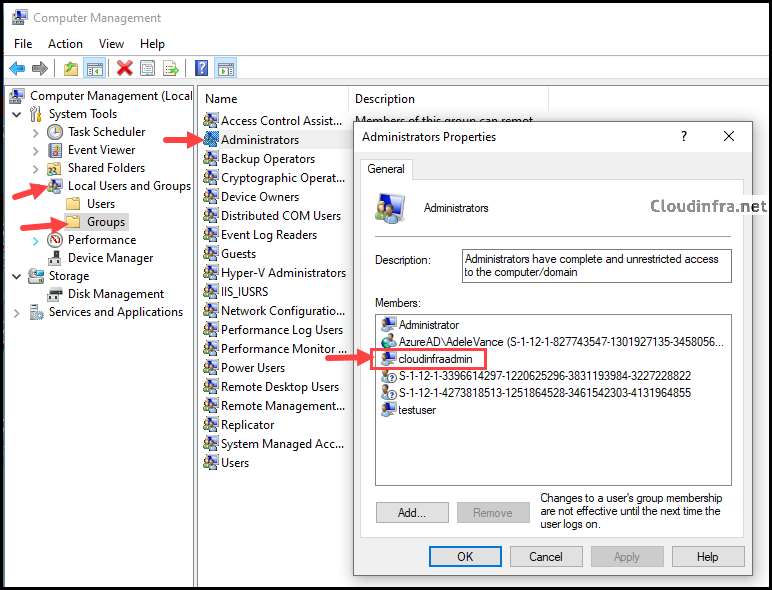Open the Action menu

tap(65, 44)
